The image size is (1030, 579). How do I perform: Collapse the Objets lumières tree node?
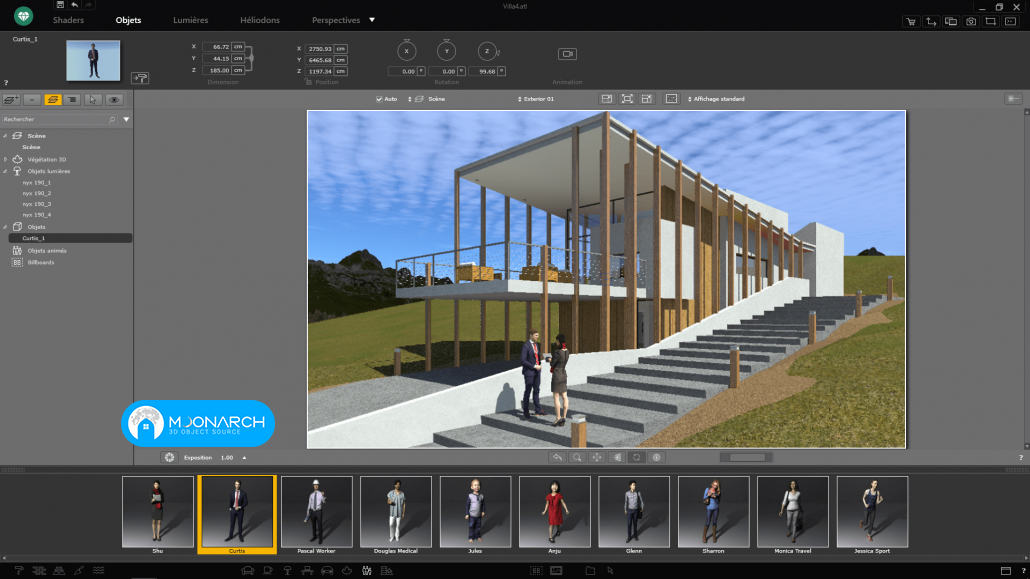pos(5,172)
